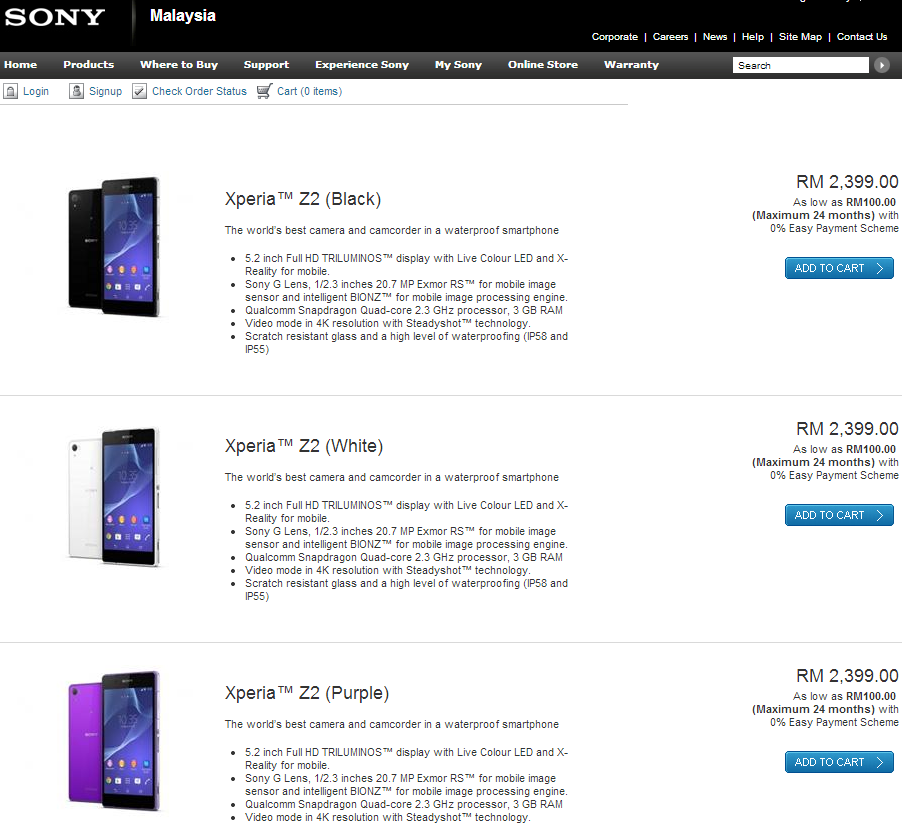Open the Xperia Z2 Black phone image
This screenshot has height=825, width=902.
click(114, 247)
